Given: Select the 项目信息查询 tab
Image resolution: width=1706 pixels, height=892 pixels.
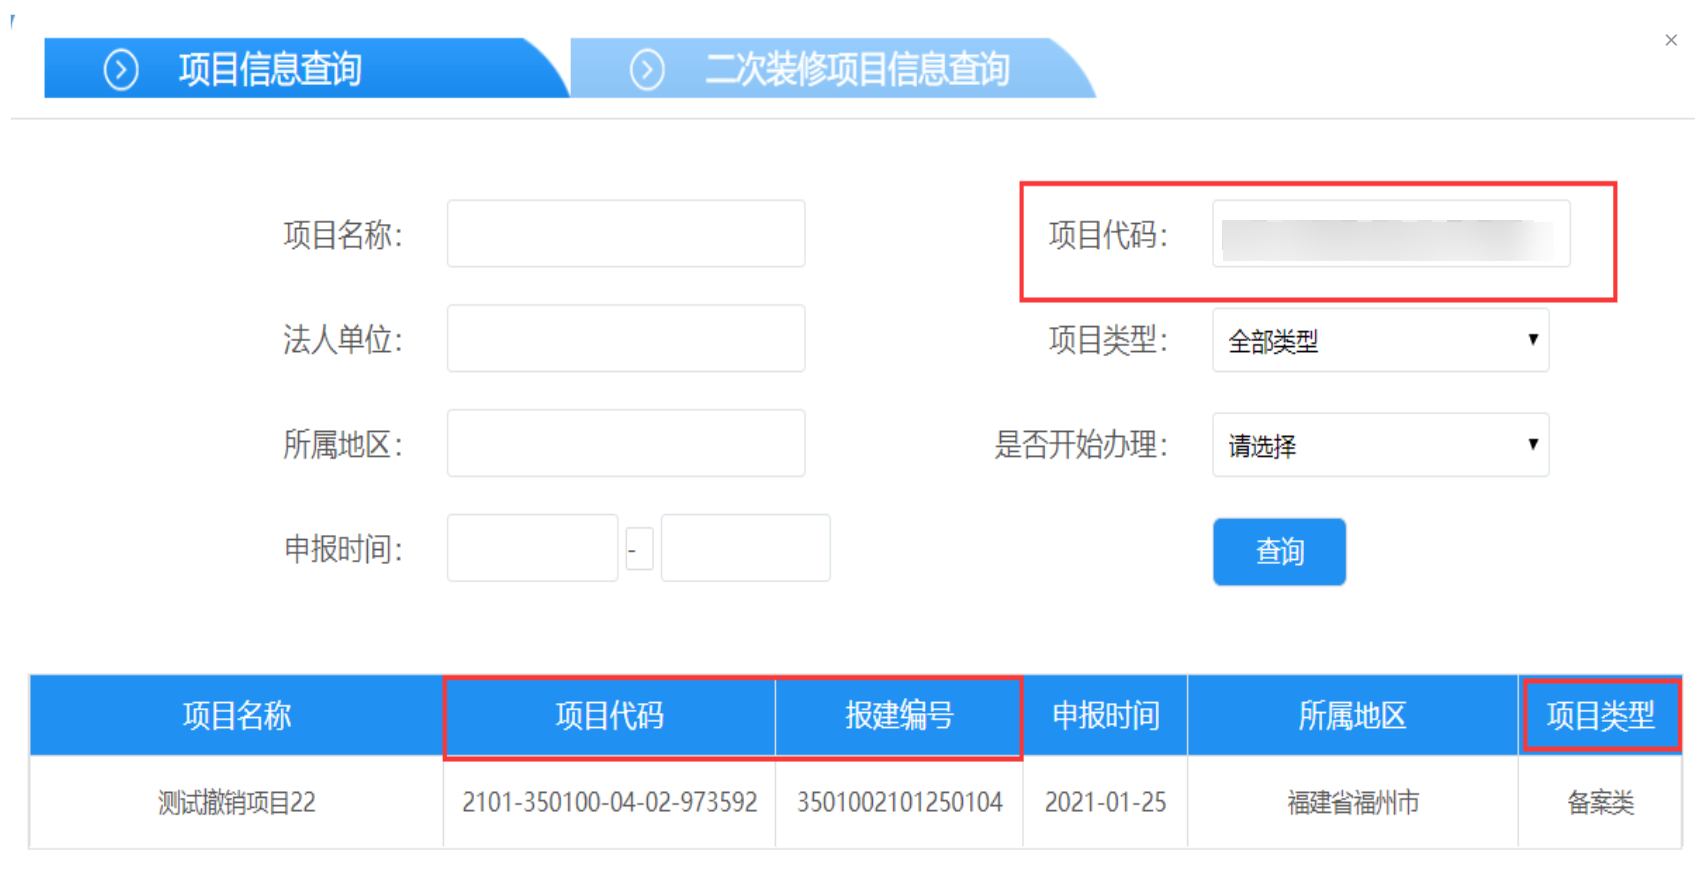Looking at the screenshot, I should click(x=307, y=68).
